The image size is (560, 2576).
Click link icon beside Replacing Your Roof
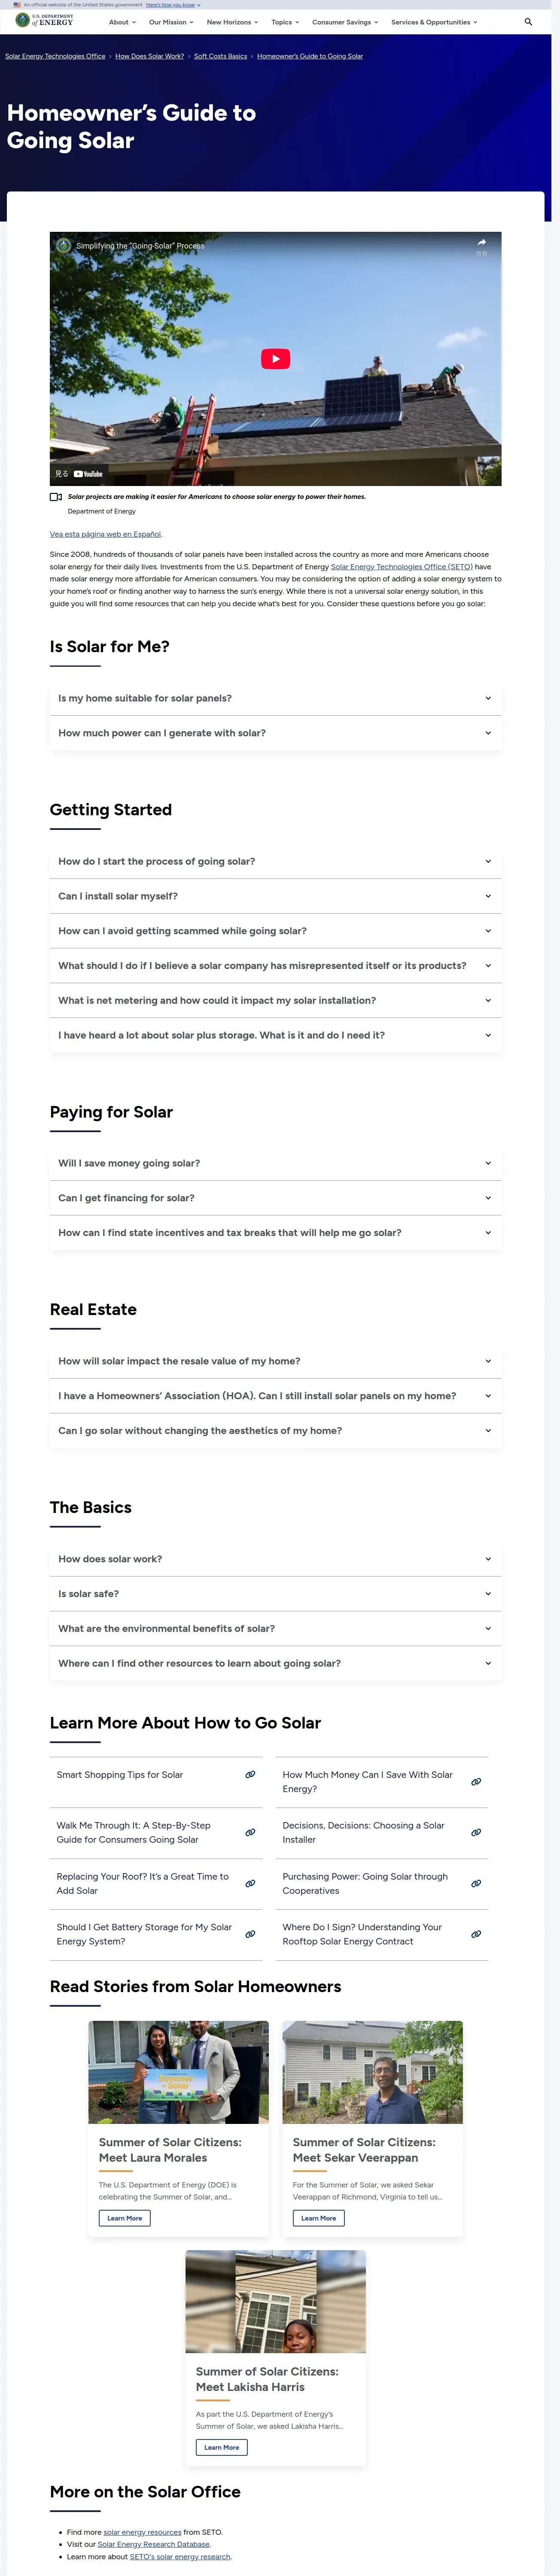[x=250, y=1883]
